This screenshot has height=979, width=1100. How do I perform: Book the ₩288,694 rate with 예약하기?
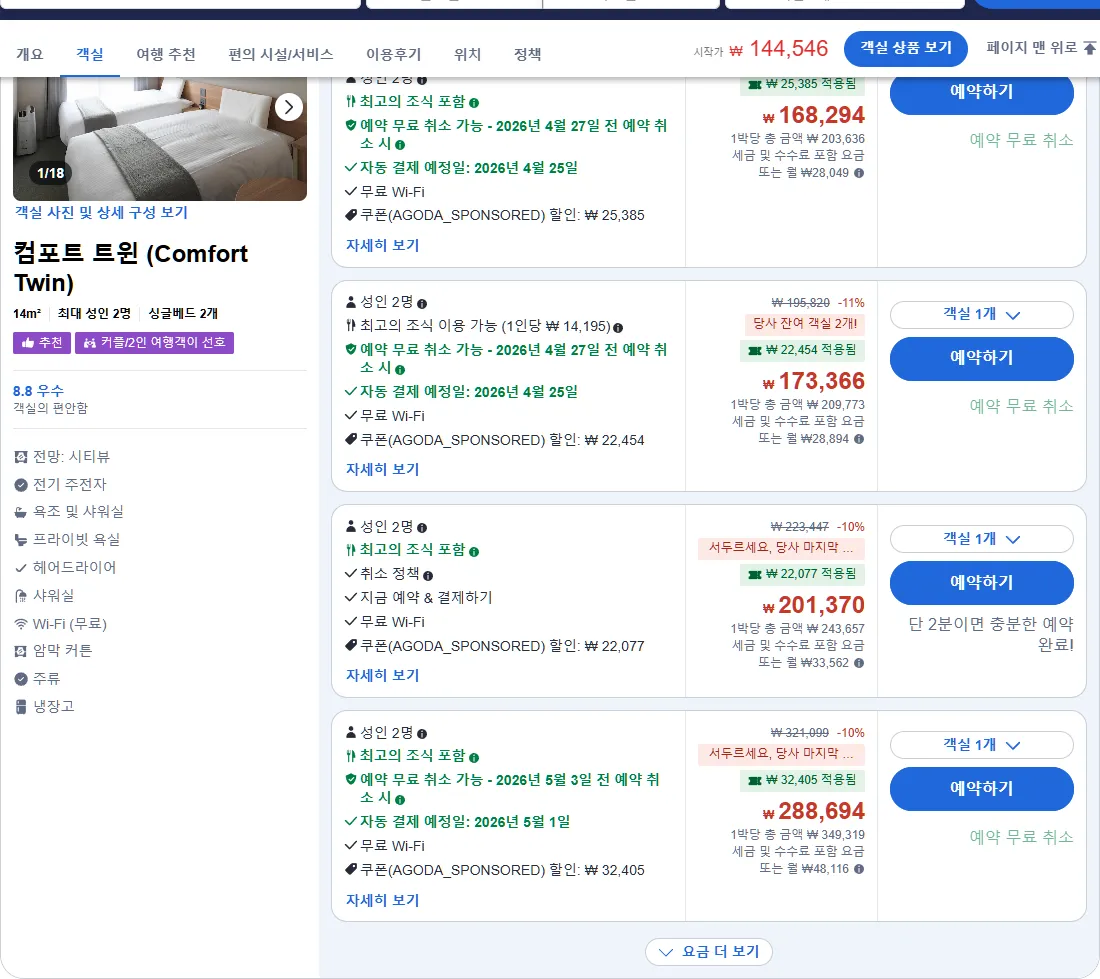click(981, 788)
